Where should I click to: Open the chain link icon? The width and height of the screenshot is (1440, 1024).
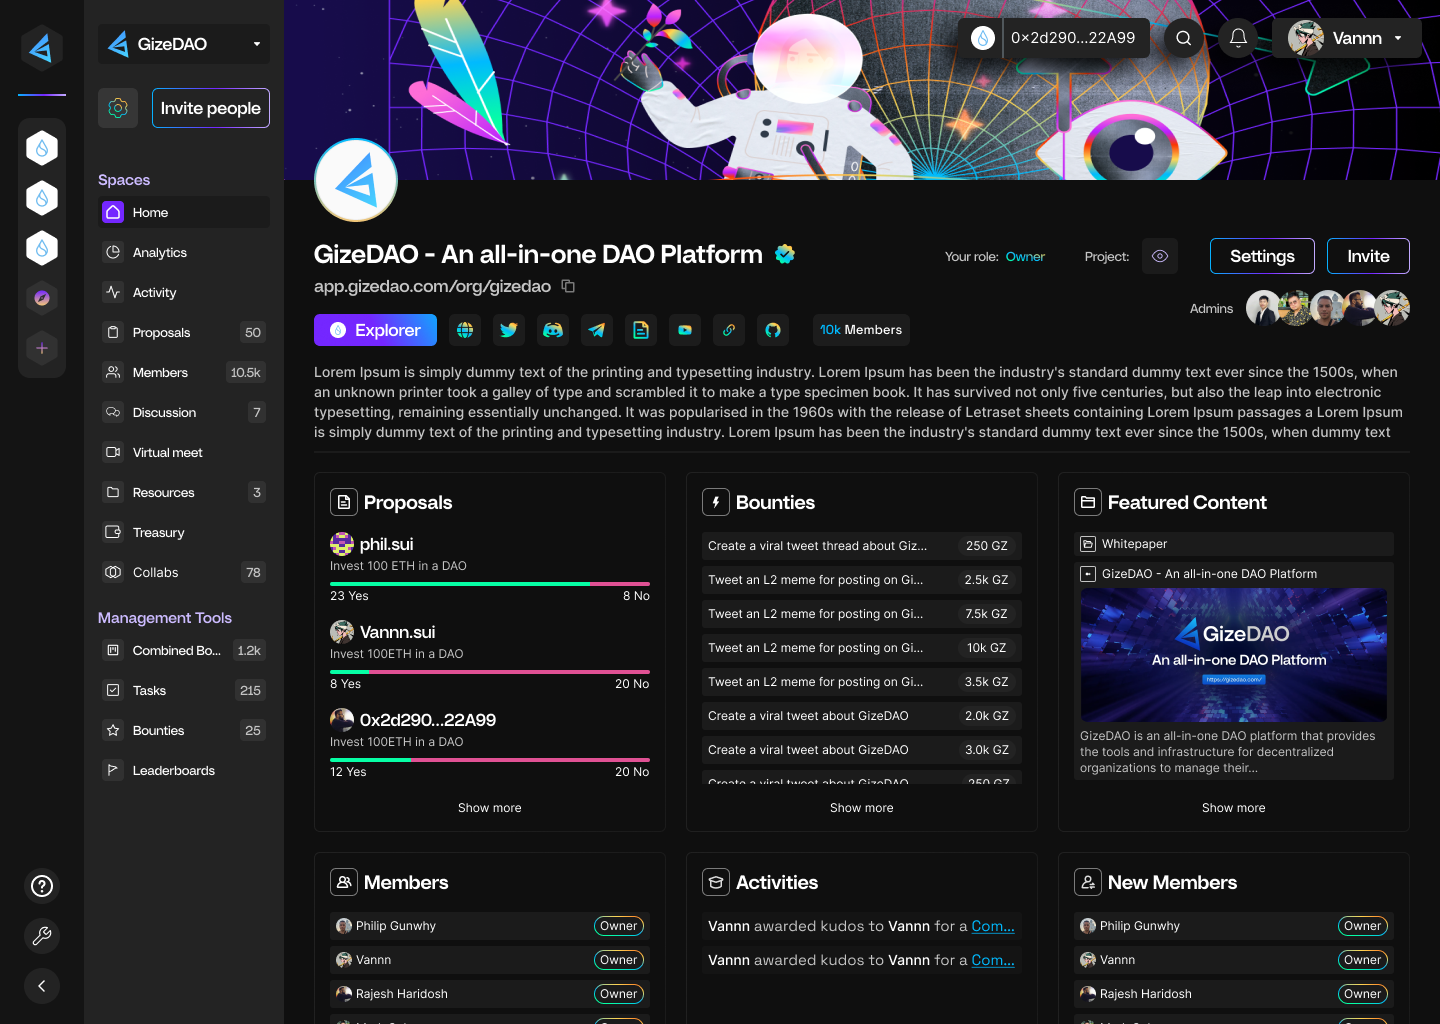coord(729,330)
